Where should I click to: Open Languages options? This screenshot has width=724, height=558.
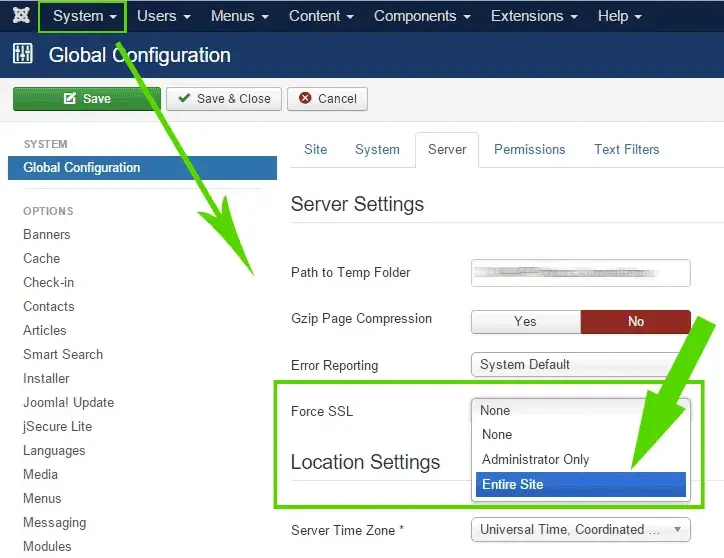coord(54,451)
